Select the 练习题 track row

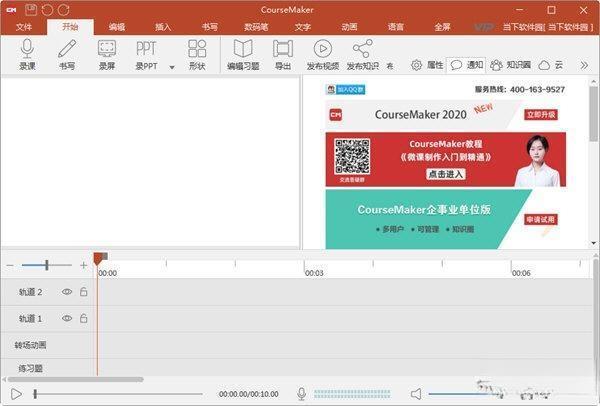click(x=297, y=368)
